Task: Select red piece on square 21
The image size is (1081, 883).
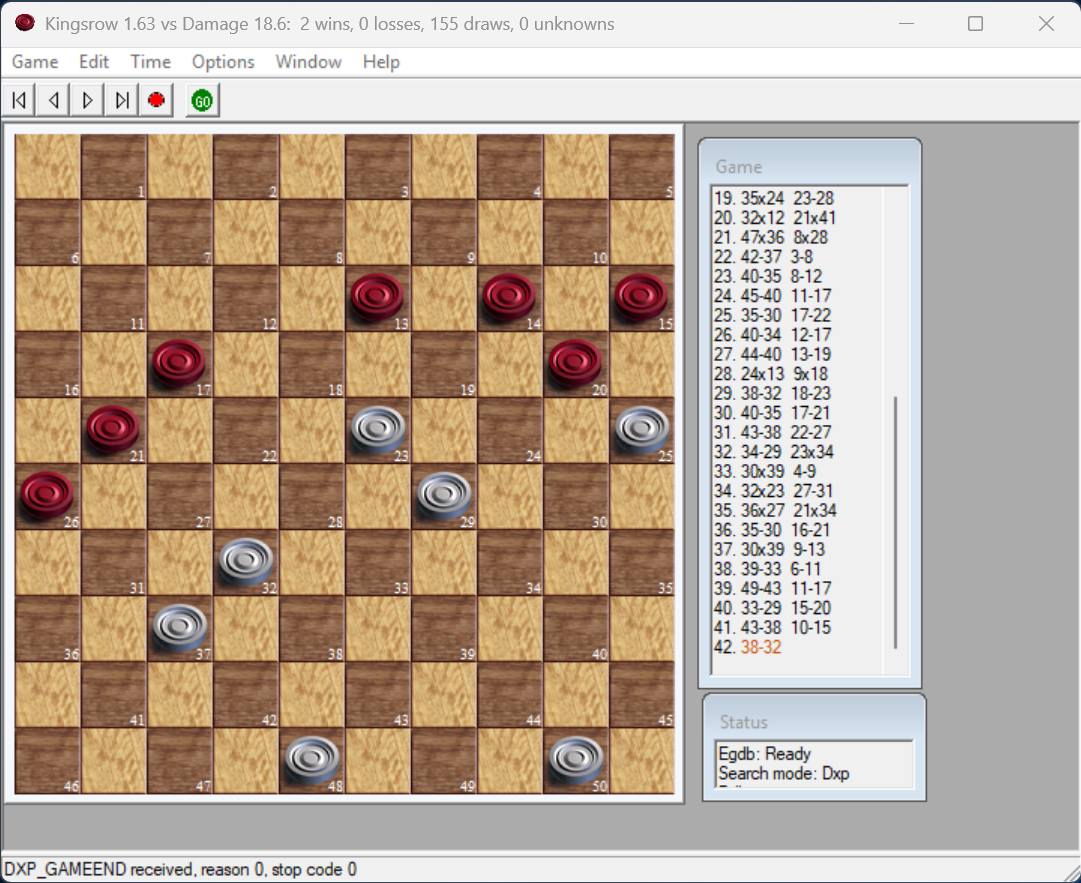Action: coord(113,429)
